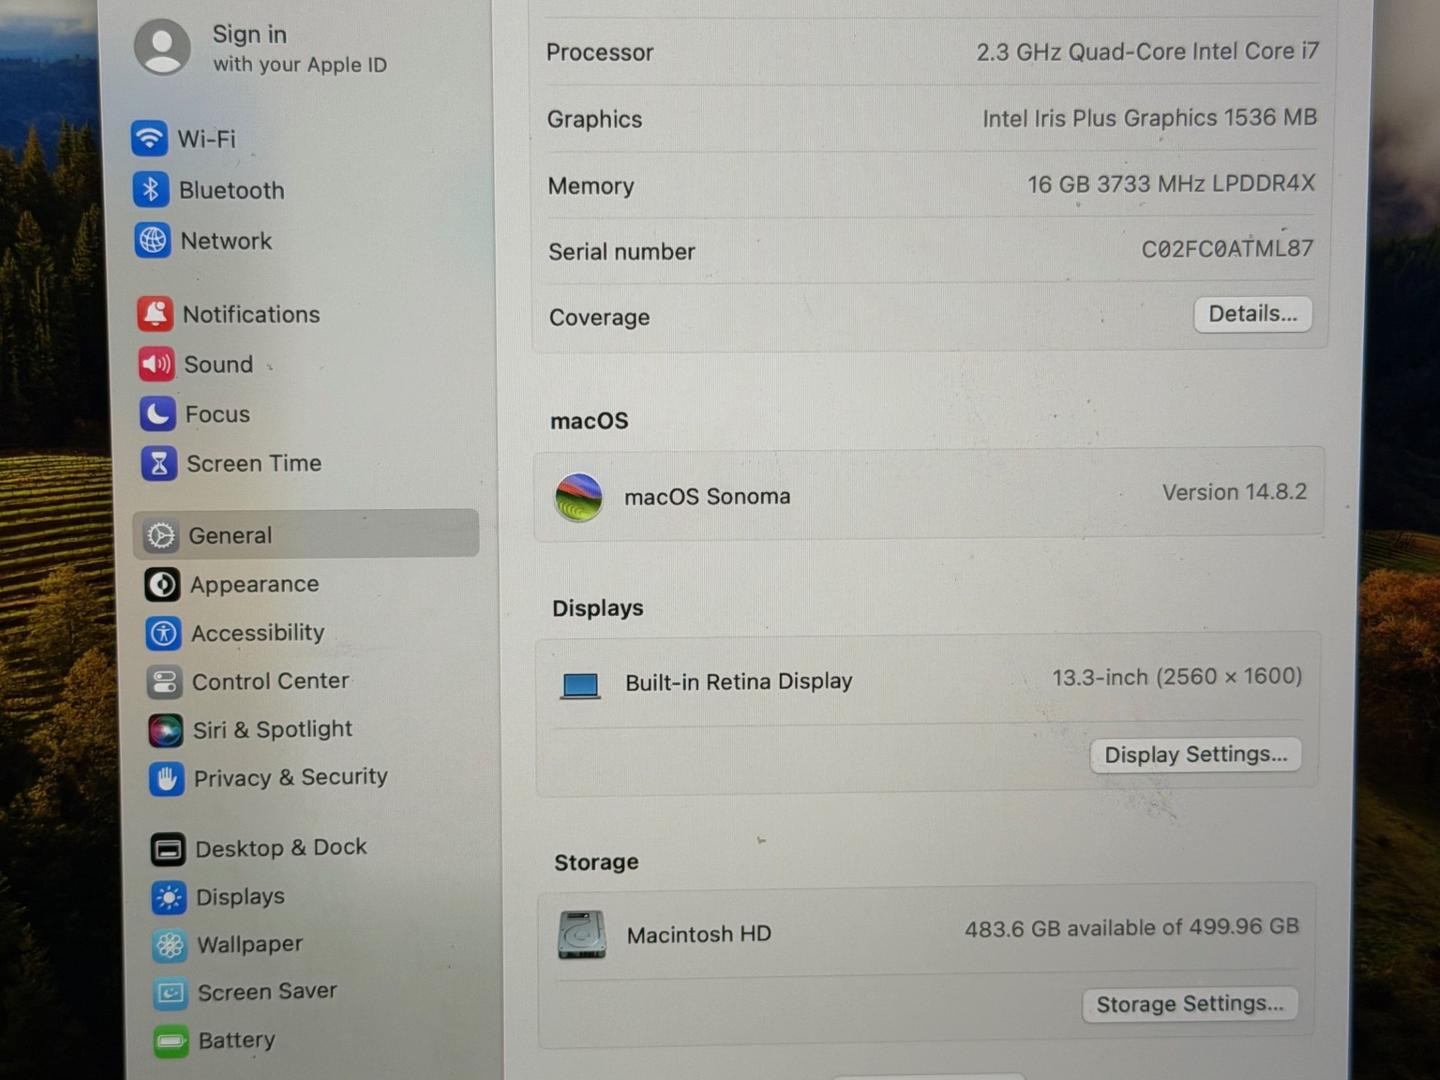Click the Built-in Retina Display label
Viewport: 1440px width, 1080px height.
(739, 682)
